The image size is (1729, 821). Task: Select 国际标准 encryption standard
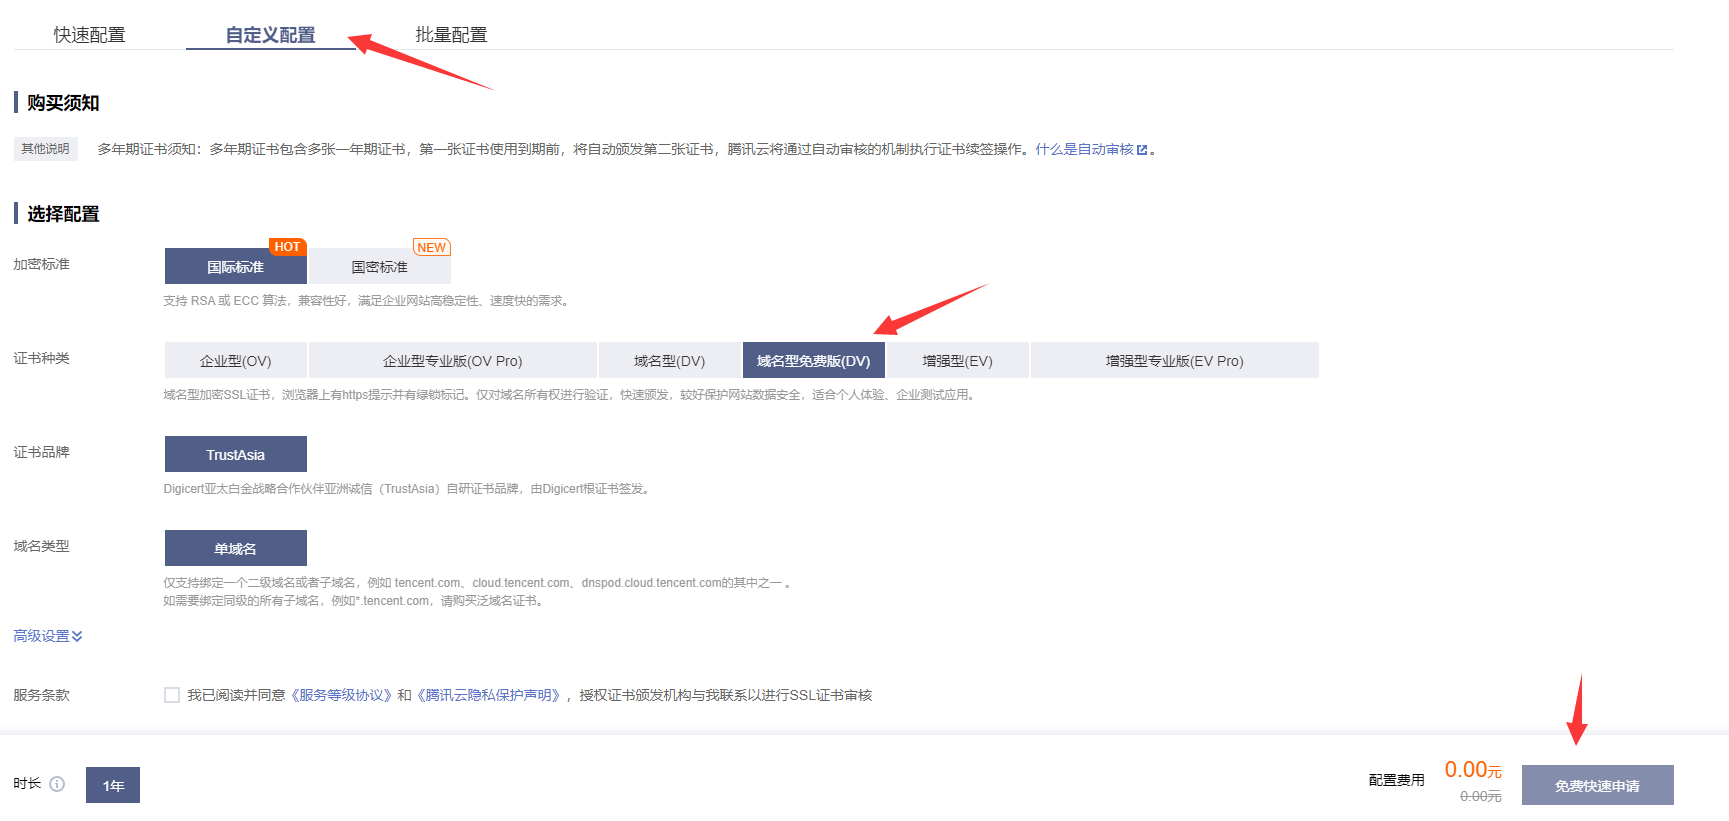point(236,267)
